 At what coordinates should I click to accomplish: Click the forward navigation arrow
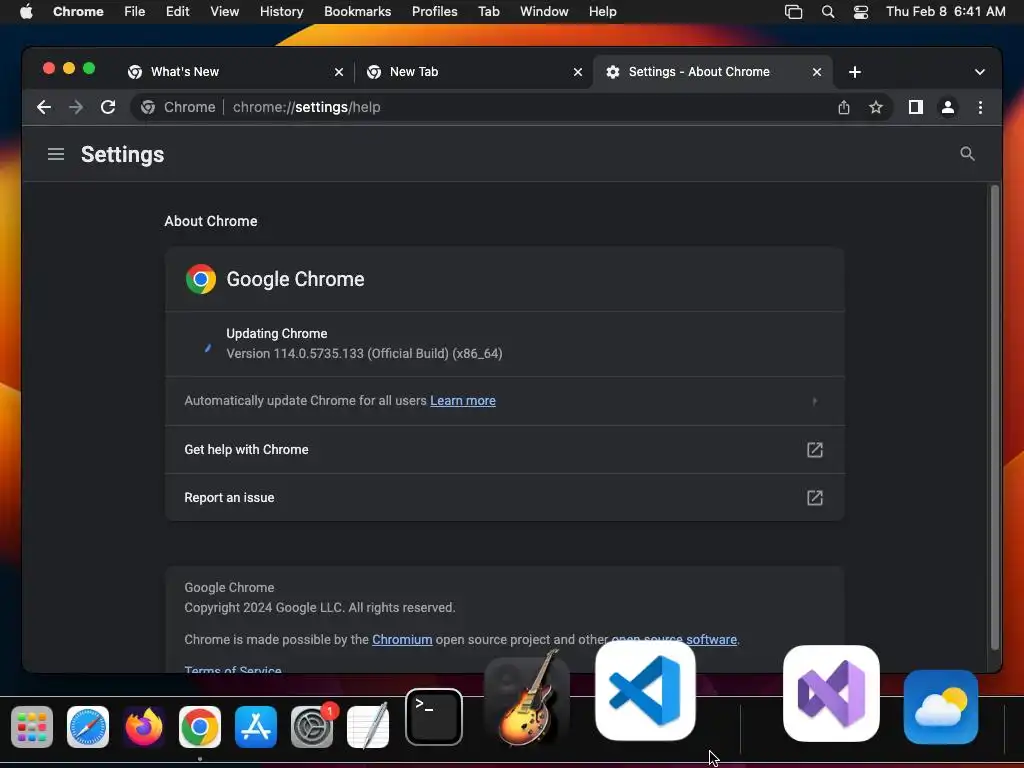tap(76, 107)
